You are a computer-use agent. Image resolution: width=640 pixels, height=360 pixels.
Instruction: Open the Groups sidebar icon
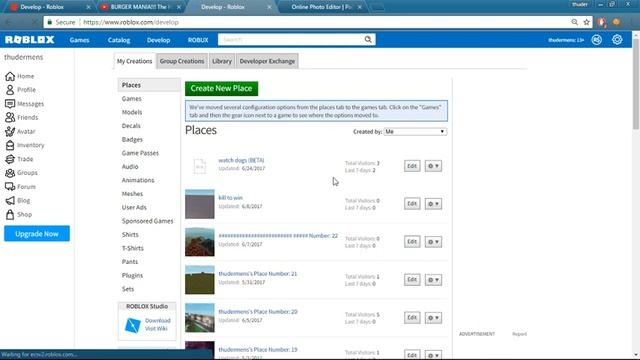click(x=10, y=173)
